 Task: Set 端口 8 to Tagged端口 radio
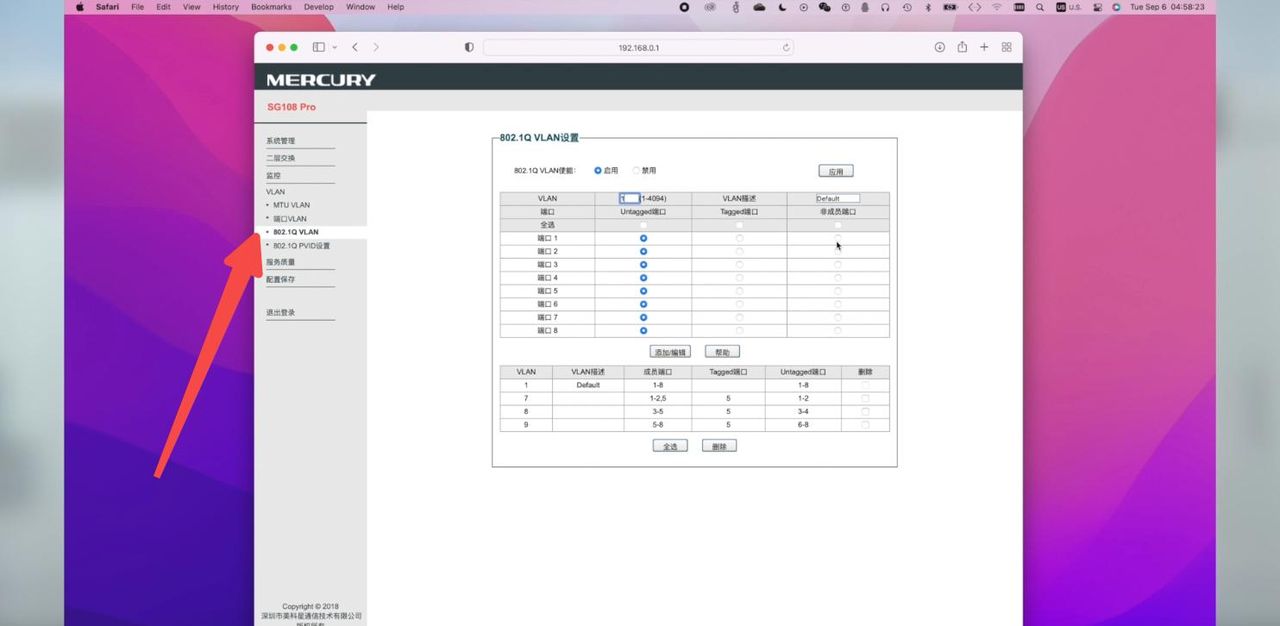click(740, 330)
